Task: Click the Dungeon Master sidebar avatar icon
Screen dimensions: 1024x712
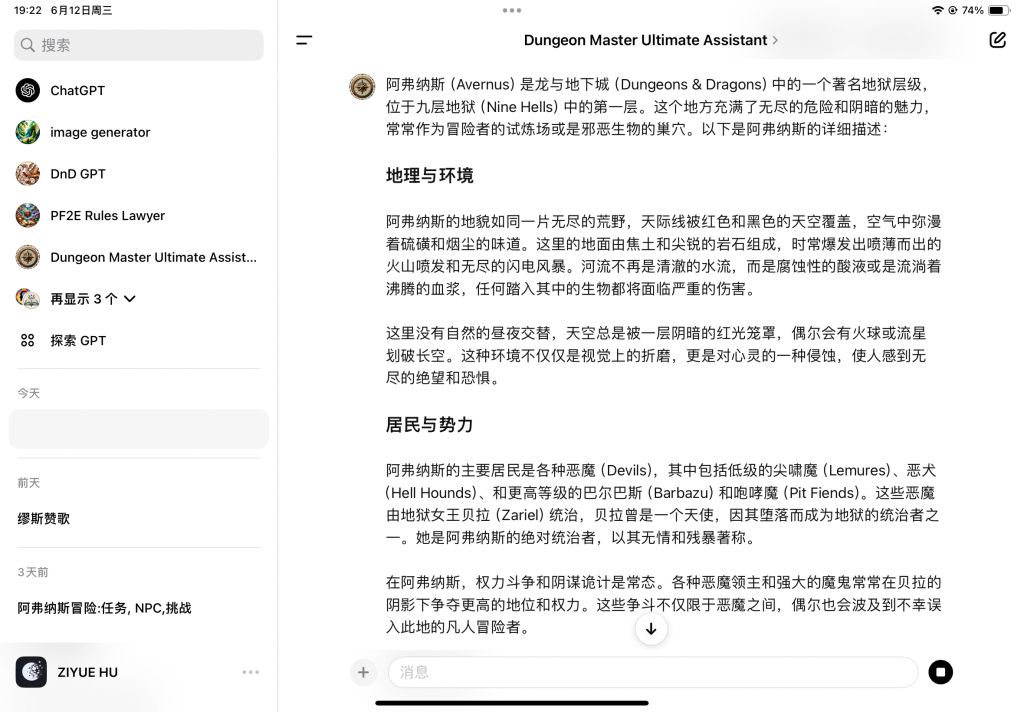Action: (x=27, y=257)
